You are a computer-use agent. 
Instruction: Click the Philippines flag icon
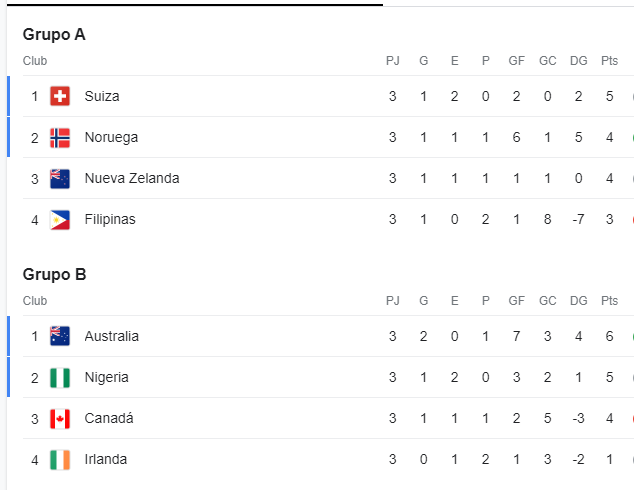(x=60, y=220)
